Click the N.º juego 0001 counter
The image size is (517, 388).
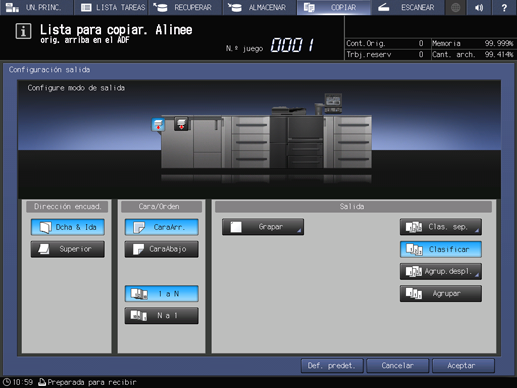click(292, 45)
